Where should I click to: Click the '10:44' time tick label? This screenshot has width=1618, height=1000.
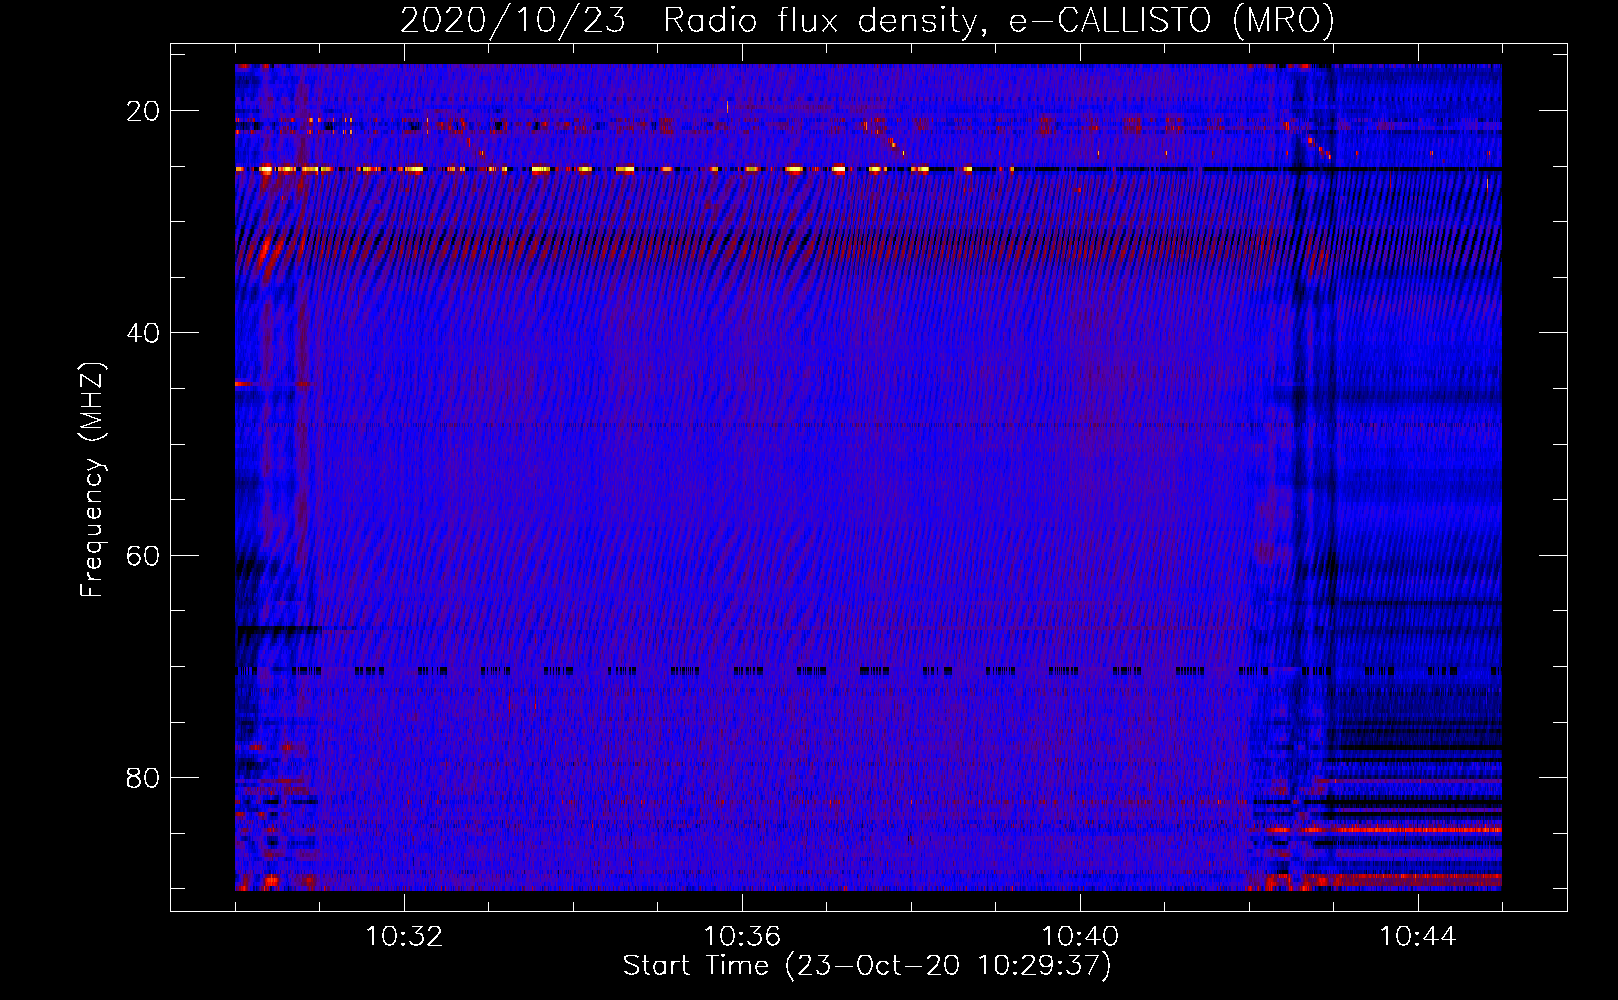[x=1418, y=937]
